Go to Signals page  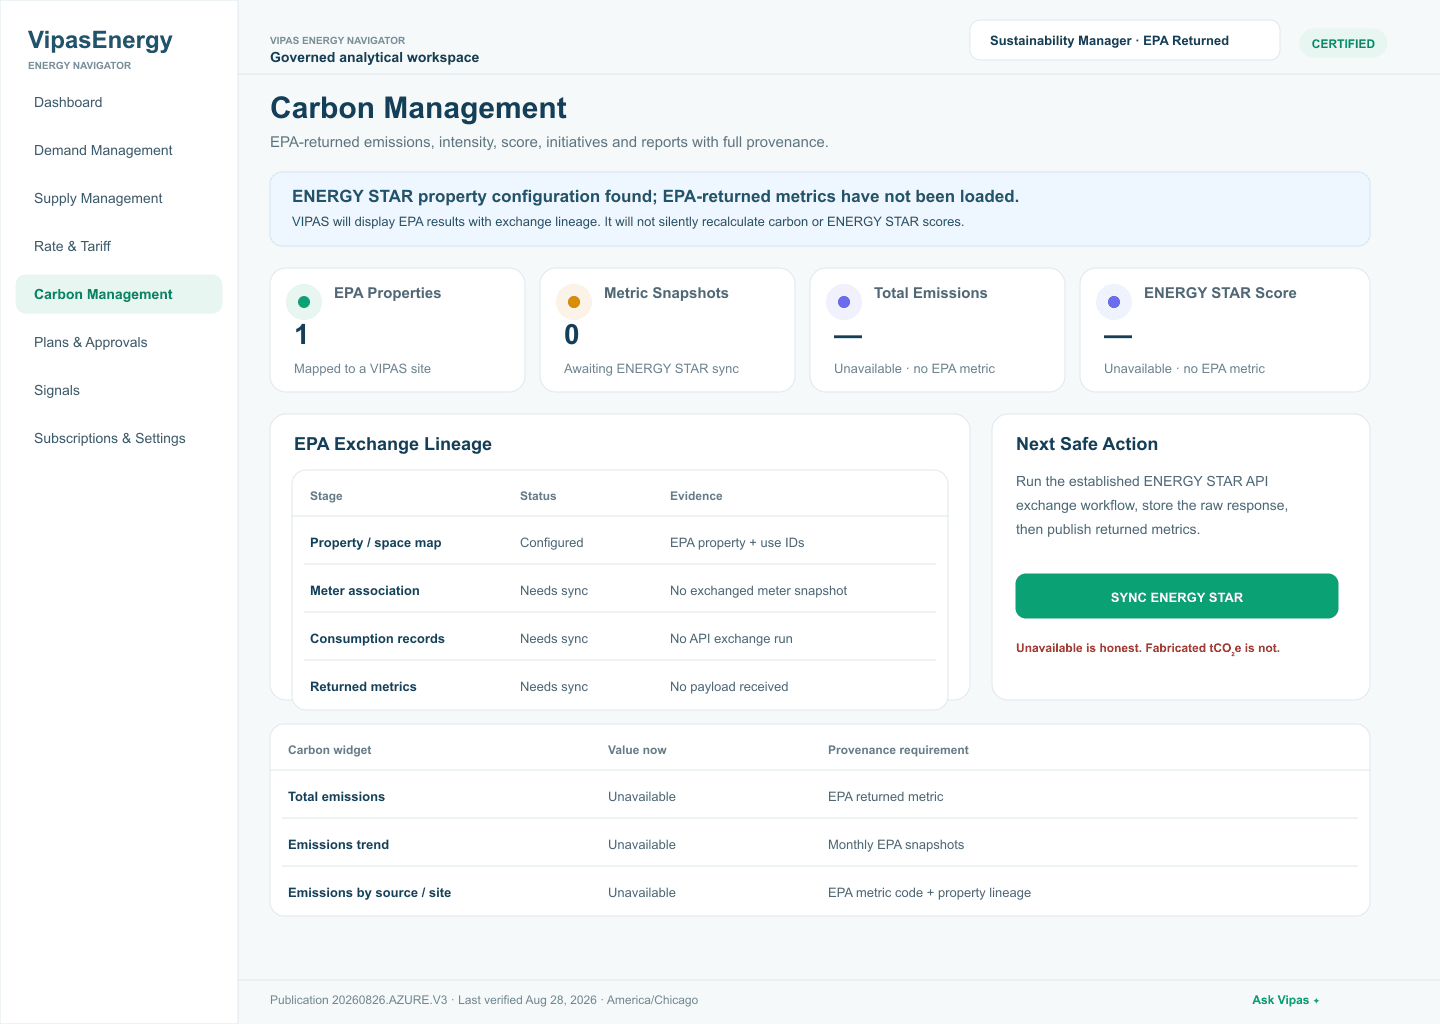point(119,390)
